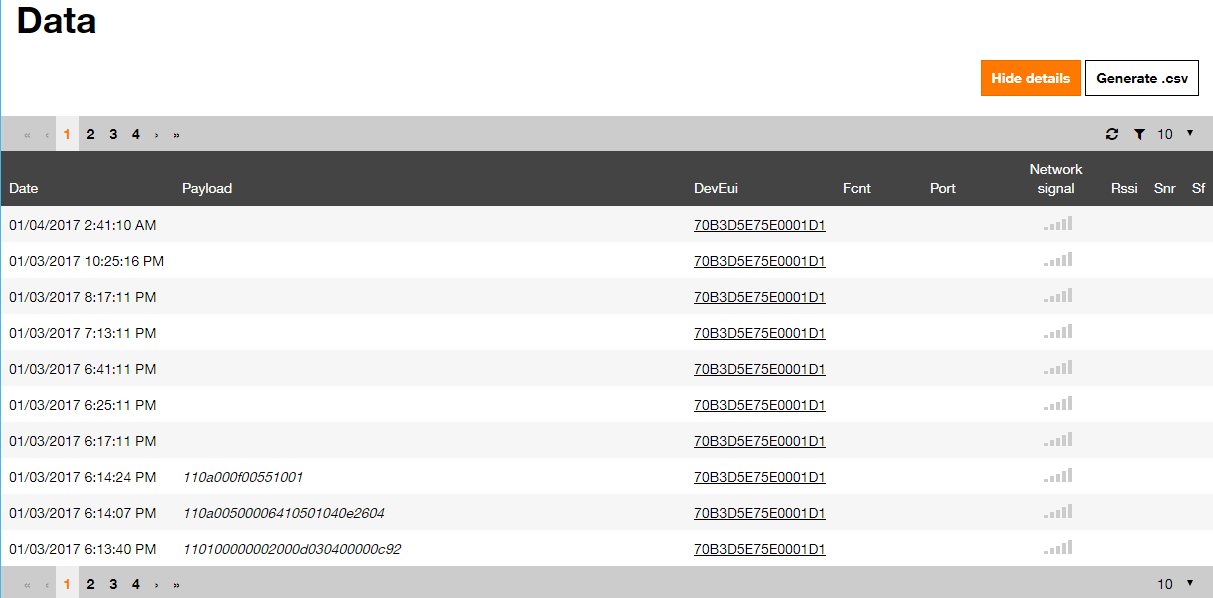Click signal bars icon for 2:41:10 AM row
This screenshot has height=598, width=1213.
(x=1058, y=224)
